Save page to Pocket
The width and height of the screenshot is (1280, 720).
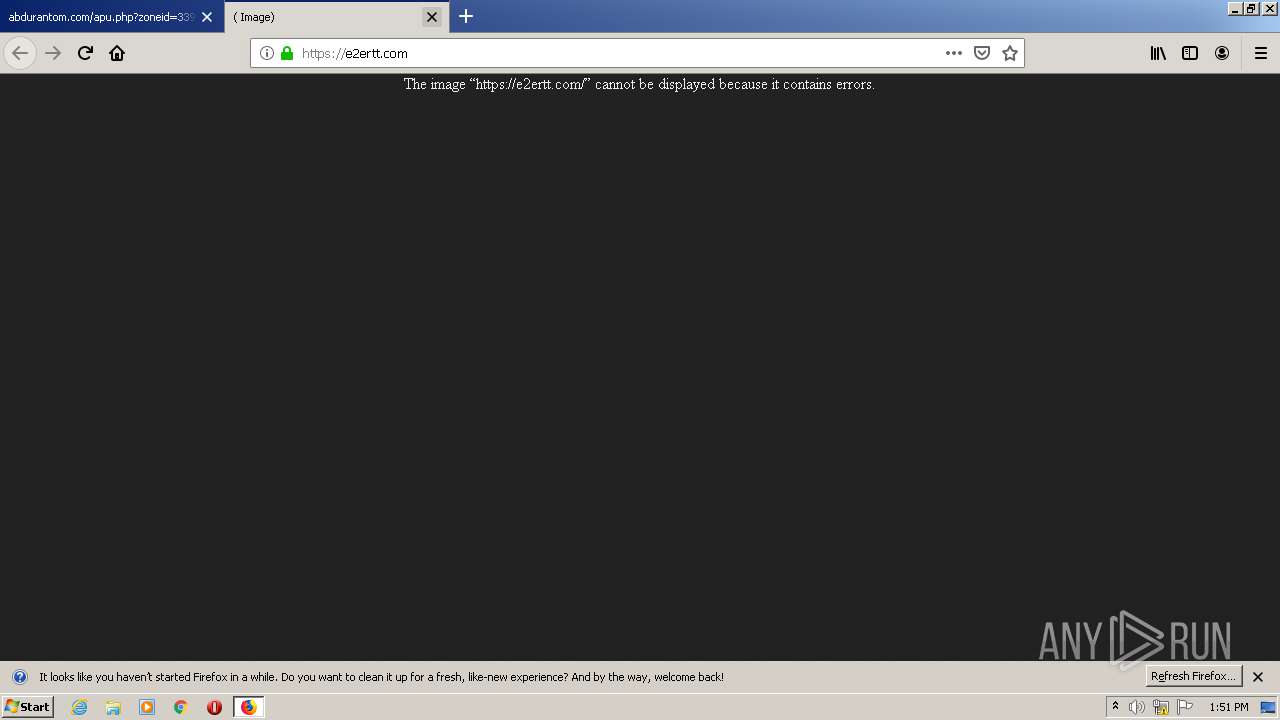[x=982, y=53]
